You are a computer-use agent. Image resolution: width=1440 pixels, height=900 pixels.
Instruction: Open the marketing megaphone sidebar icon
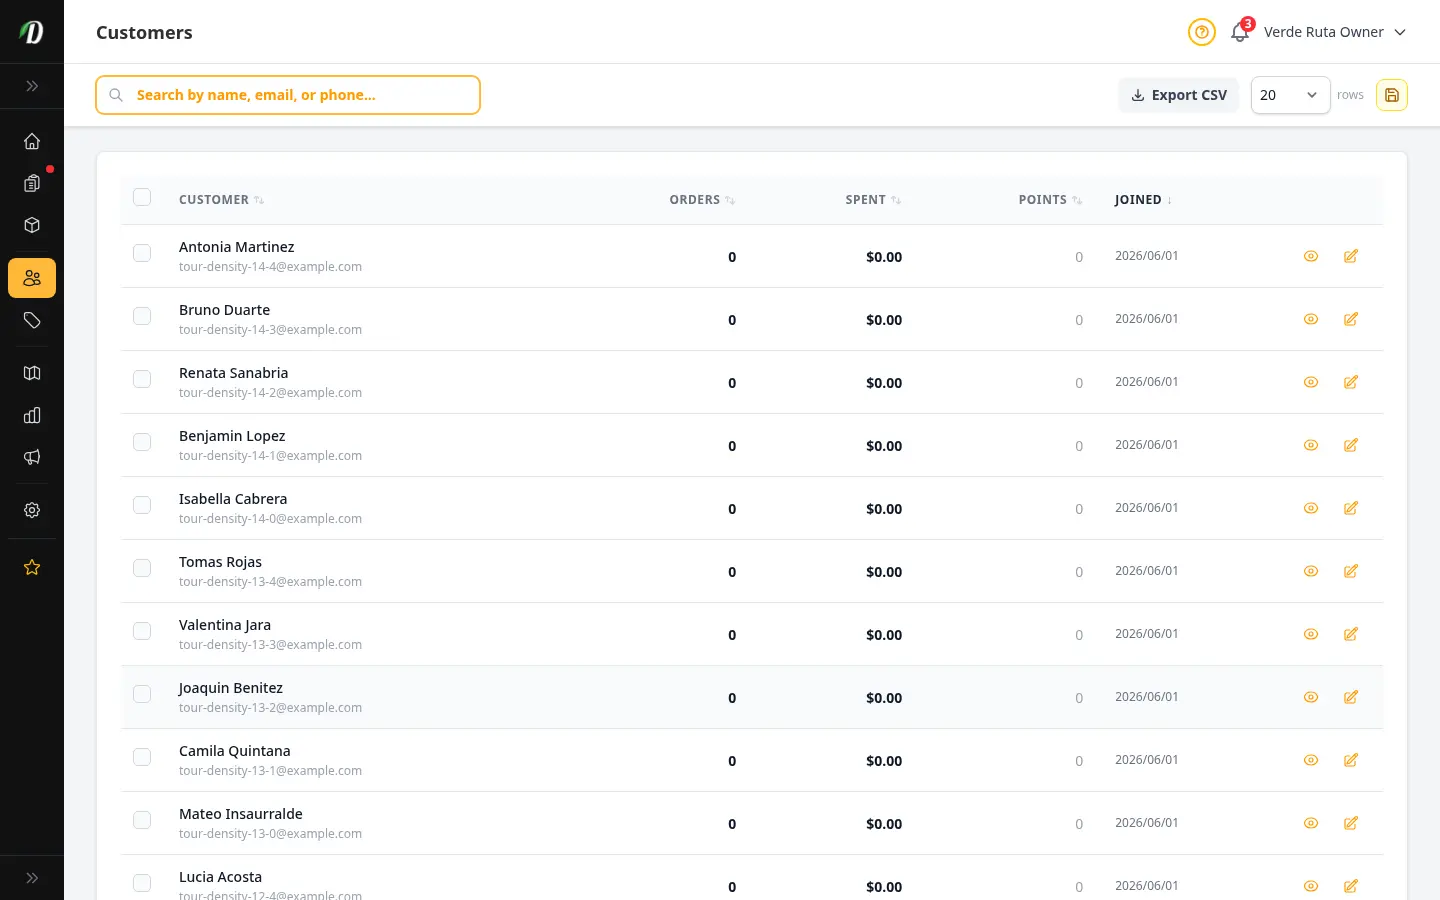point(32,457)
